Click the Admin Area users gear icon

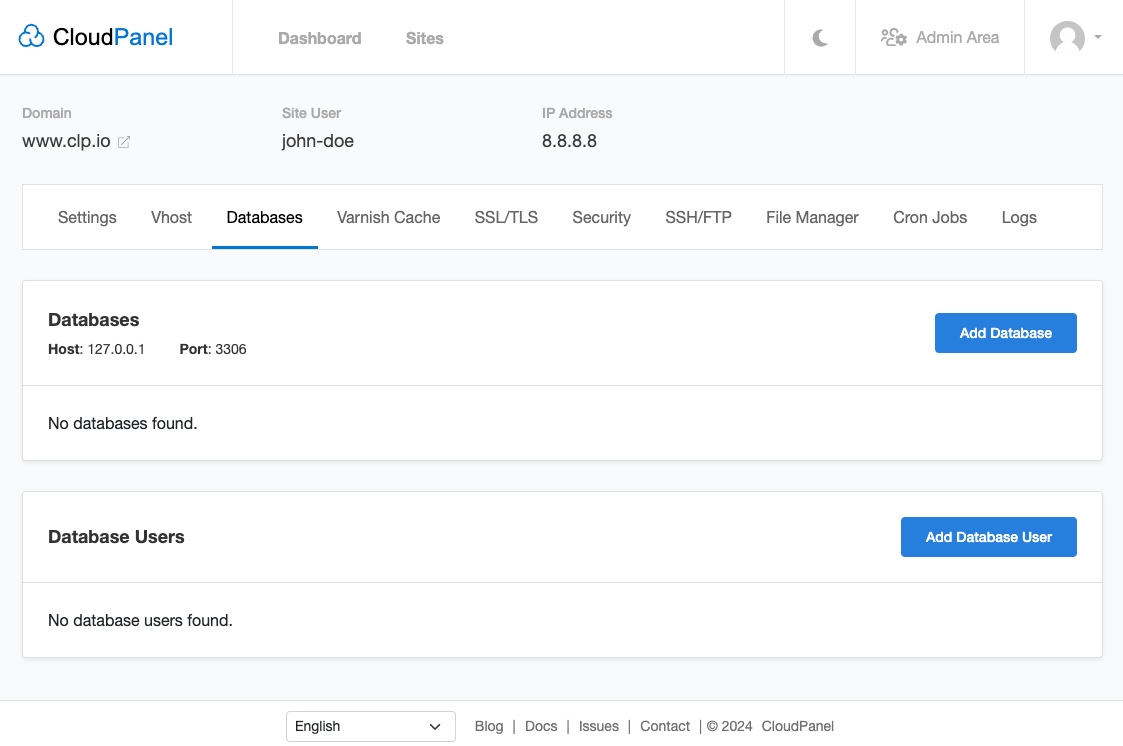pyautogui.click(x=893, y=36)
